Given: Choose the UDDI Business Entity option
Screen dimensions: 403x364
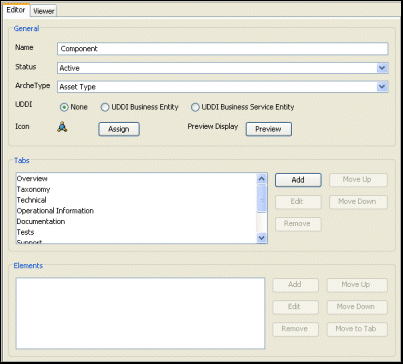Looking at the screenshot, I should [105, 107].
